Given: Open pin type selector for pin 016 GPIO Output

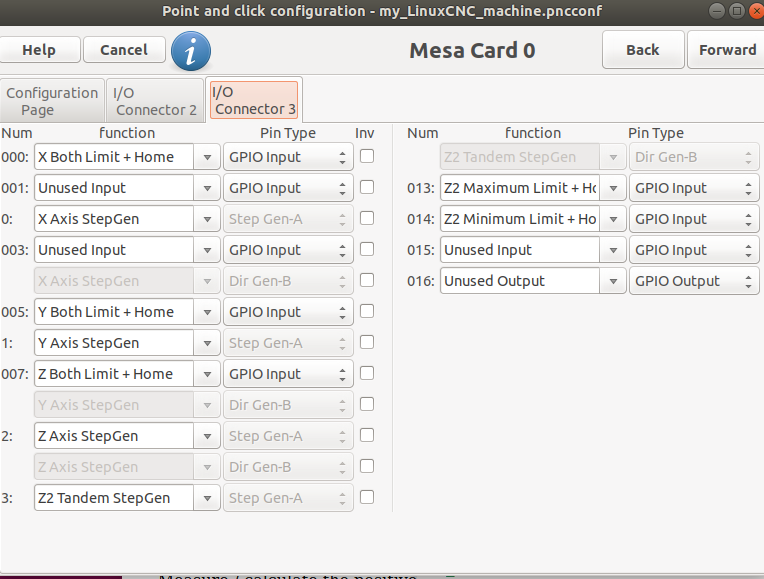Looking at the screenshot, I should [694, 281].
